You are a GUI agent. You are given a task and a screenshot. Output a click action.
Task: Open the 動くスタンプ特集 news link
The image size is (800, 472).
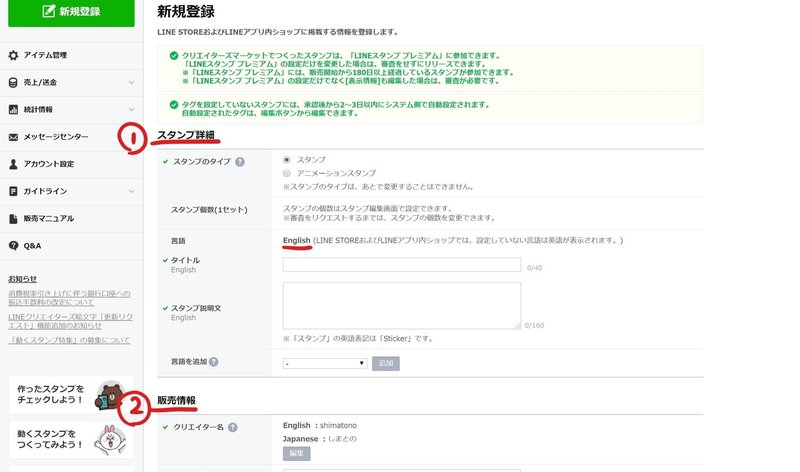(x=69, y=340)
